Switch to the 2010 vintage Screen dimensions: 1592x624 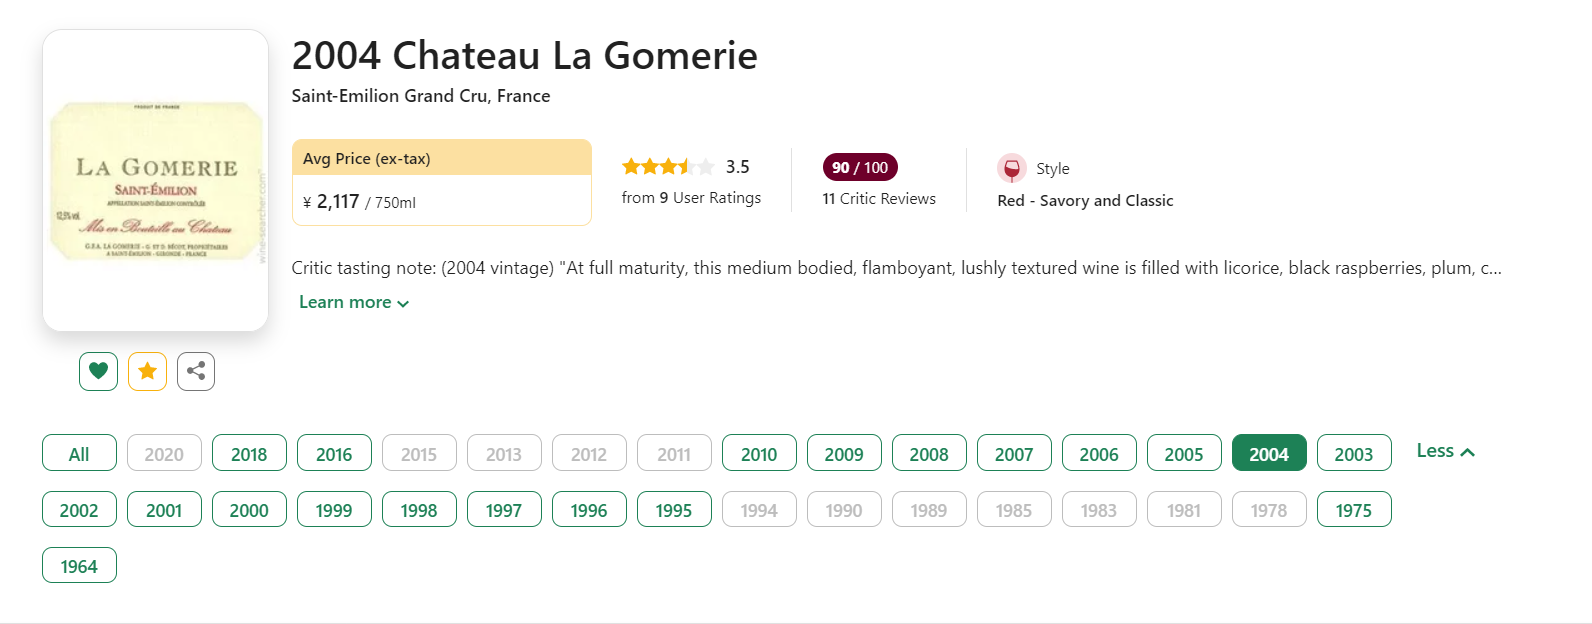(x=759, y=453)
